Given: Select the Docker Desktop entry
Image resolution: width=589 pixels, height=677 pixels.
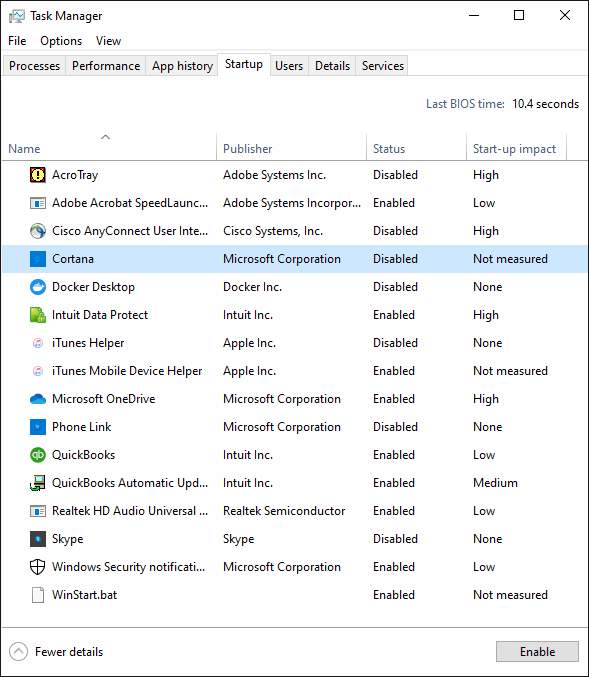Looking at the screenshot, I should (x=93, y=287).
